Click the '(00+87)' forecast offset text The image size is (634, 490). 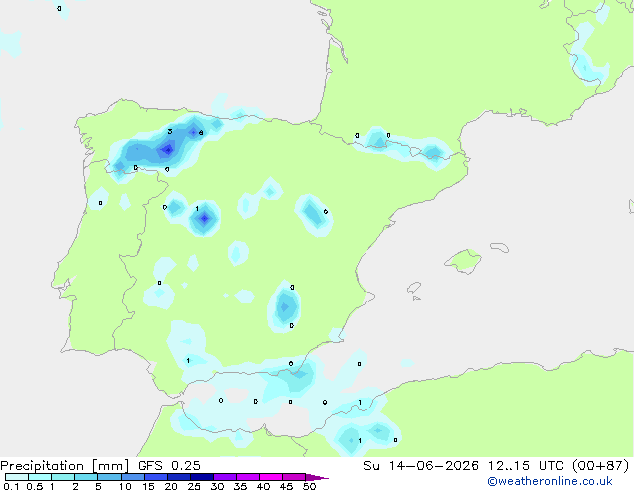pos(601,466)
